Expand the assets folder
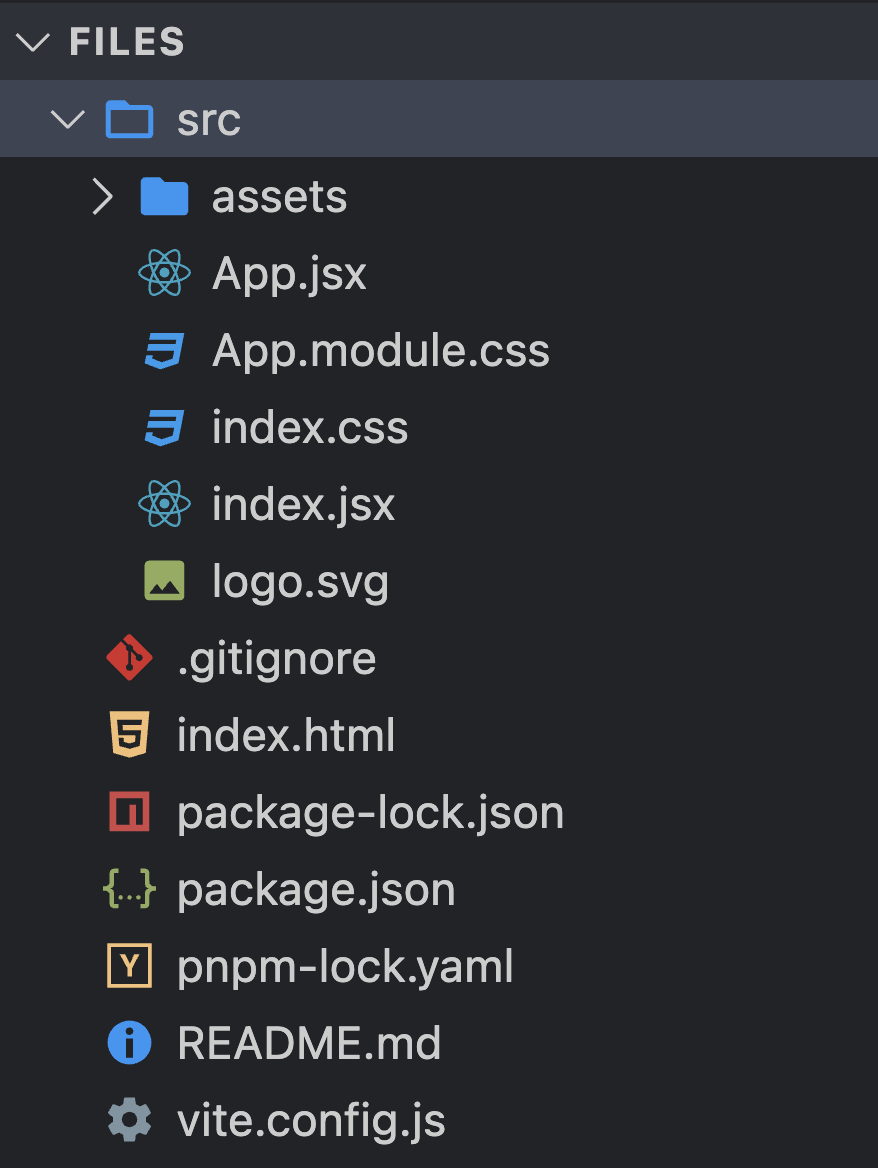Image resolution: width=878 pixels, height=1168 pixels. tap(102, 196)
